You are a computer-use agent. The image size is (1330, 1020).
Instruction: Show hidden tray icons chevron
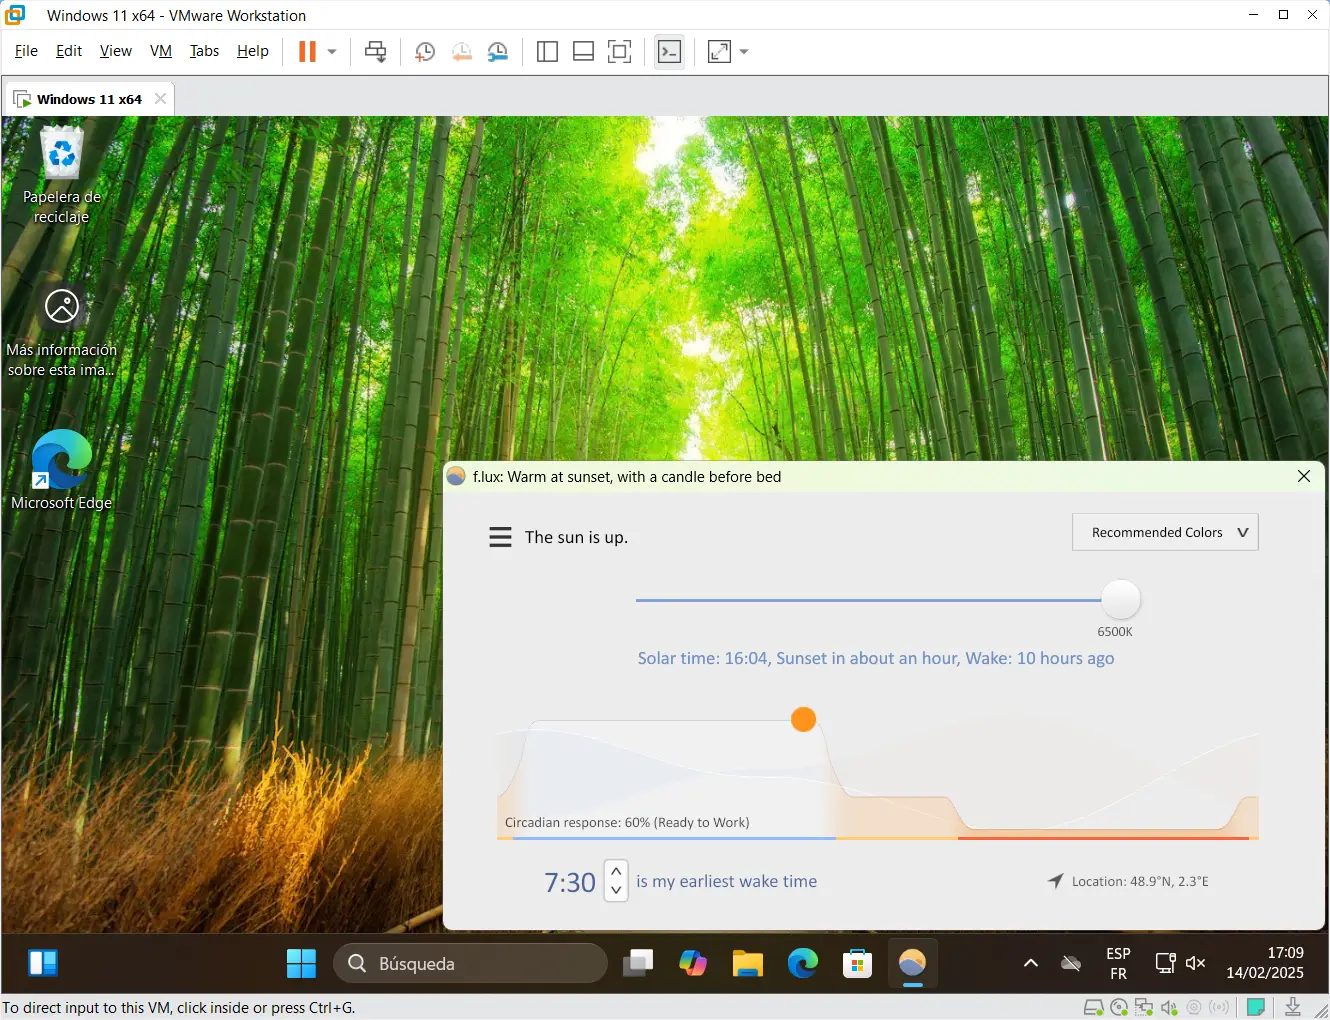point(1031,963)
